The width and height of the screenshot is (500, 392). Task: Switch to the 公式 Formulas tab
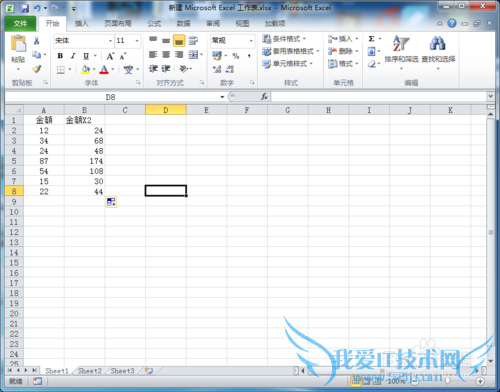154,24
